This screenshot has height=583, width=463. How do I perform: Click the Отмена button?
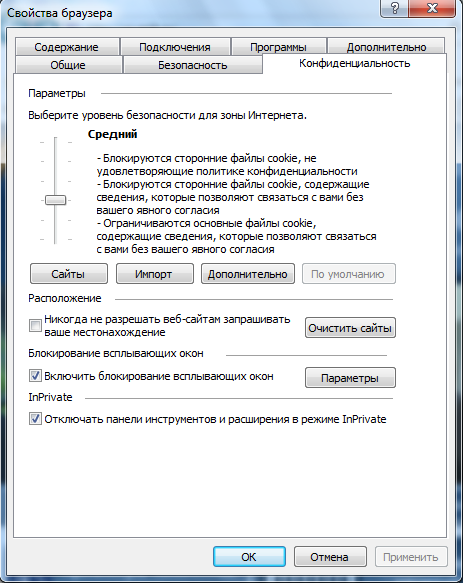click(330, 557)
